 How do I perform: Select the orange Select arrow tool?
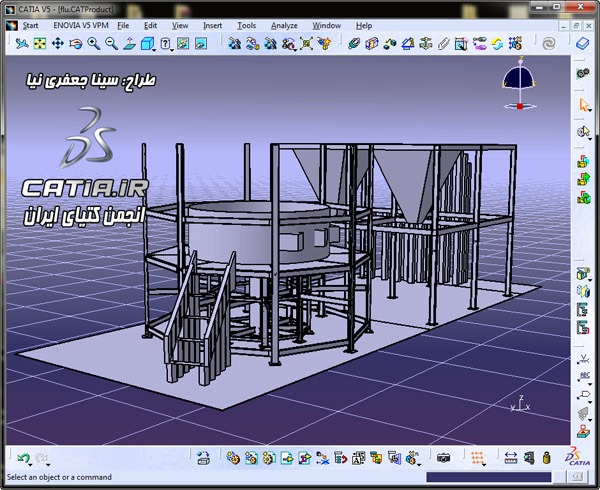[583, 104]
